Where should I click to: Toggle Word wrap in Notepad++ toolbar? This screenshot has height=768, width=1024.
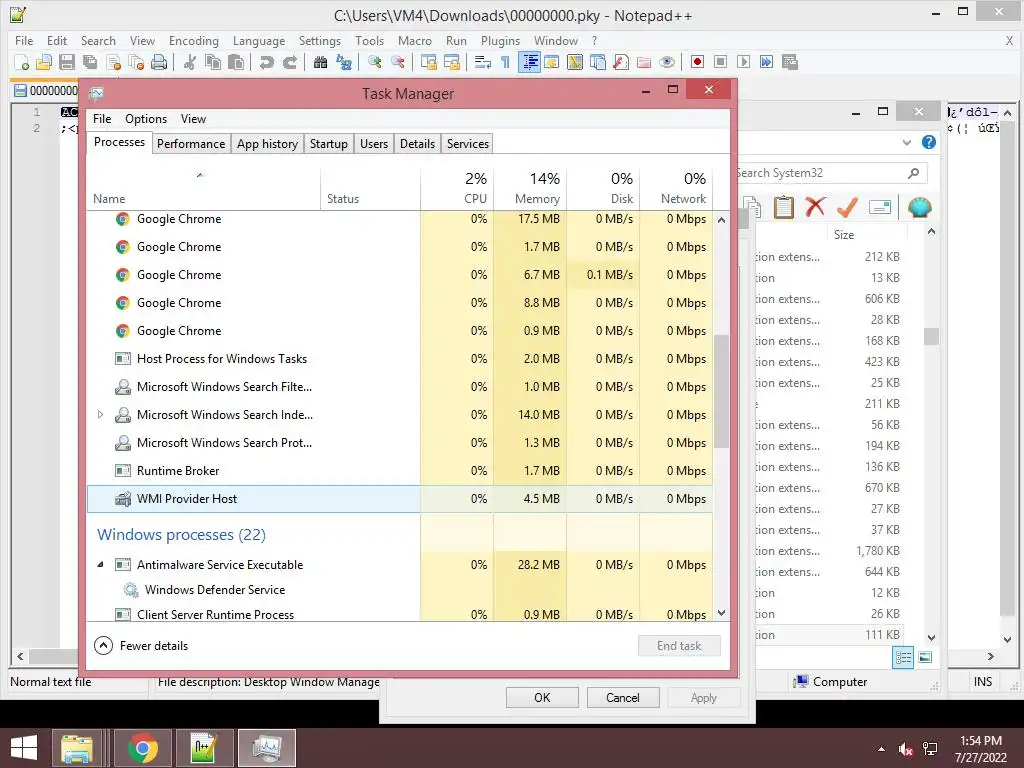point(483,62)
